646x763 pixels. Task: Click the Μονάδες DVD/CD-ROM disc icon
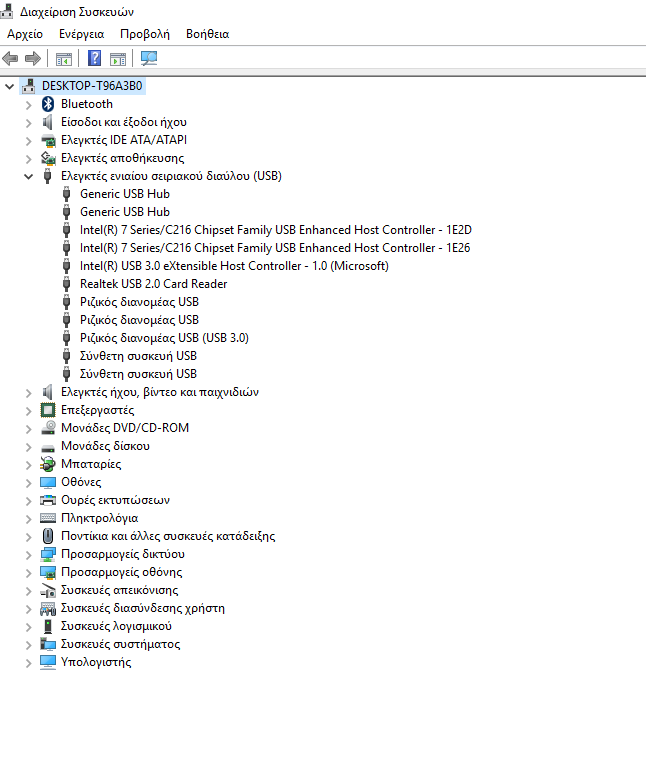point(48,428)
